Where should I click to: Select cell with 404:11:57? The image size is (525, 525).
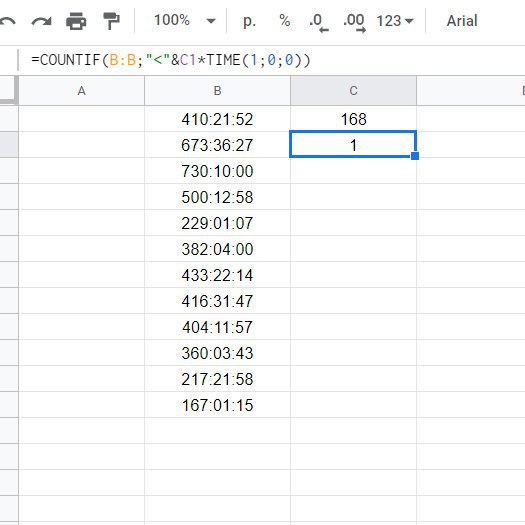coord(217,327)
